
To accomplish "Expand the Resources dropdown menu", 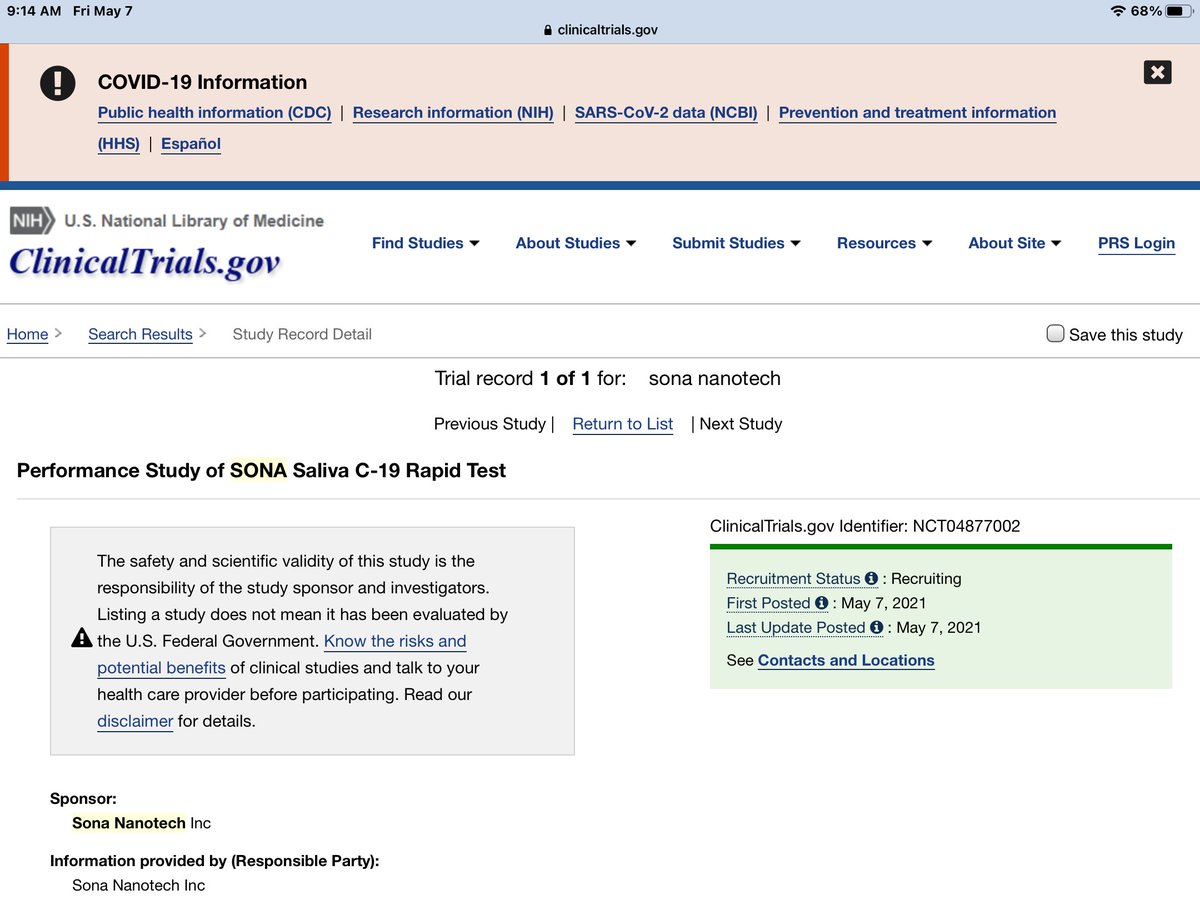I will [884, 243].
